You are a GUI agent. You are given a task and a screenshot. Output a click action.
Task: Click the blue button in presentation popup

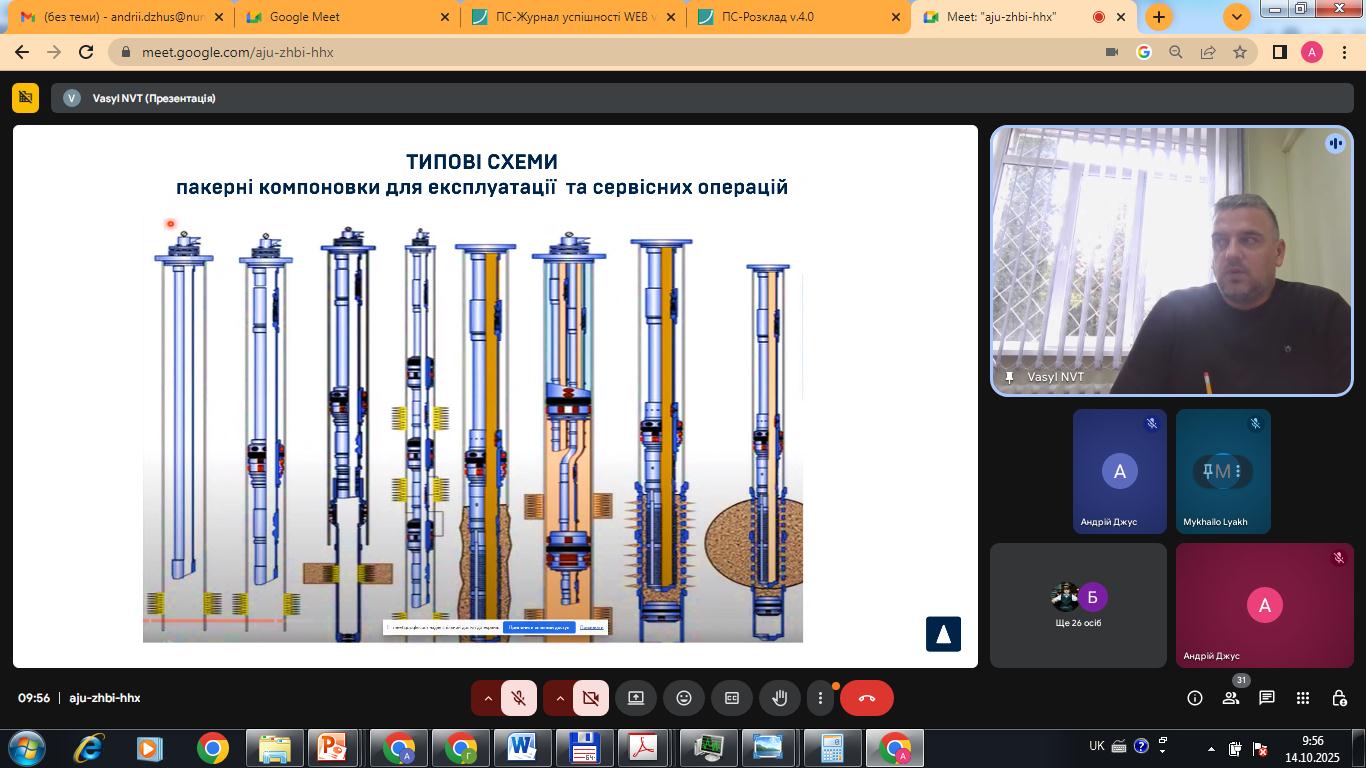pos(539,627)
